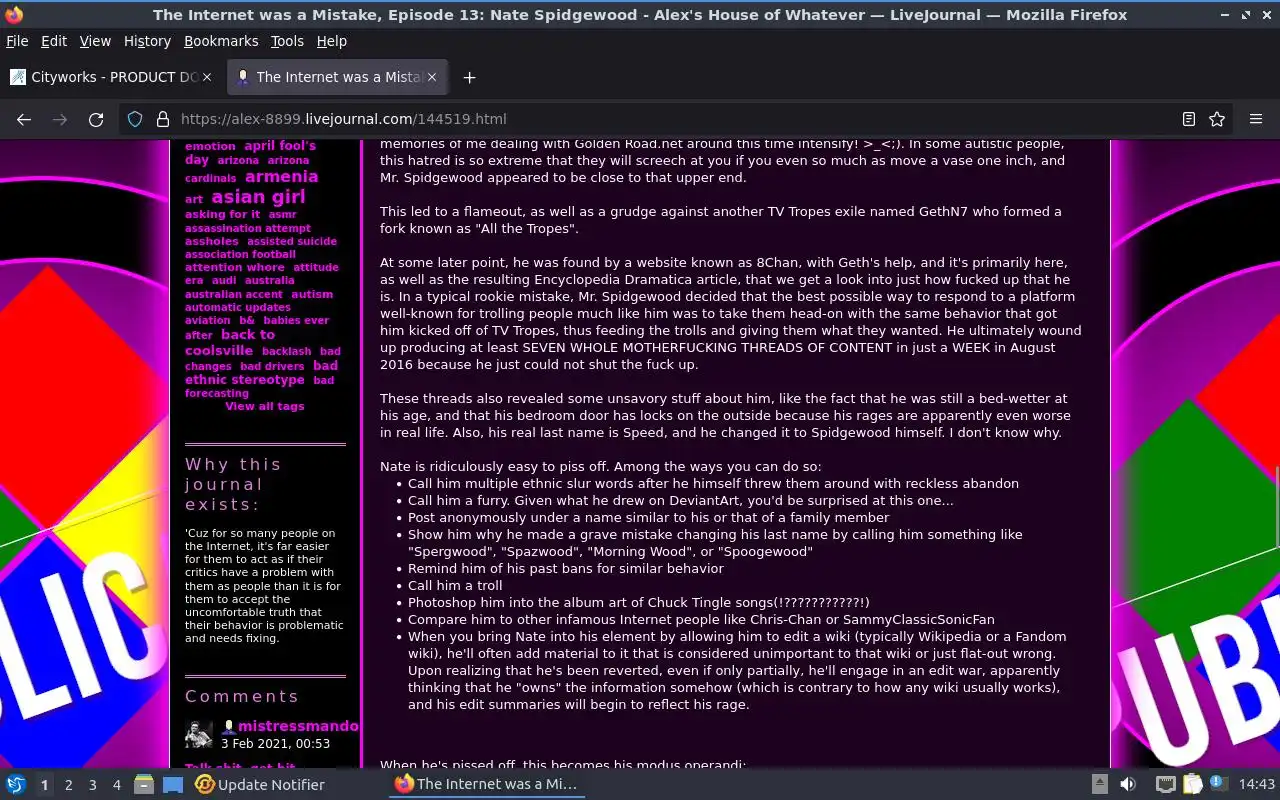Image resolution: width=1280 pixels, height=800 pixels.
Task: Open the View menu
Action: (95, 41)
